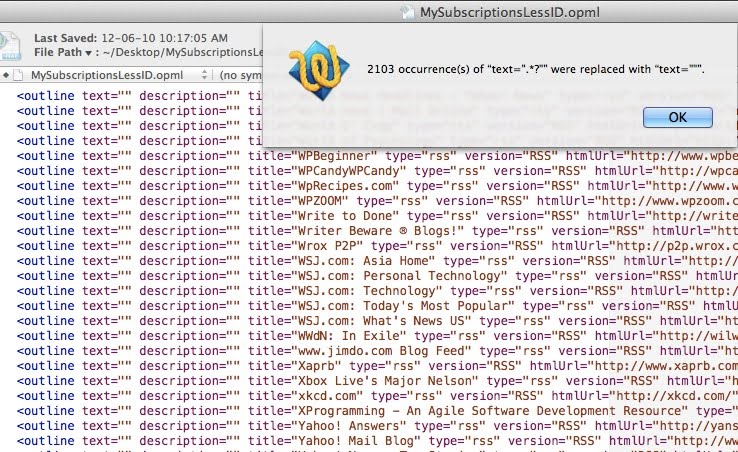
Task: Click the window title MySubscriptionsLessID.opml
Action: click(x=510, y=12)
